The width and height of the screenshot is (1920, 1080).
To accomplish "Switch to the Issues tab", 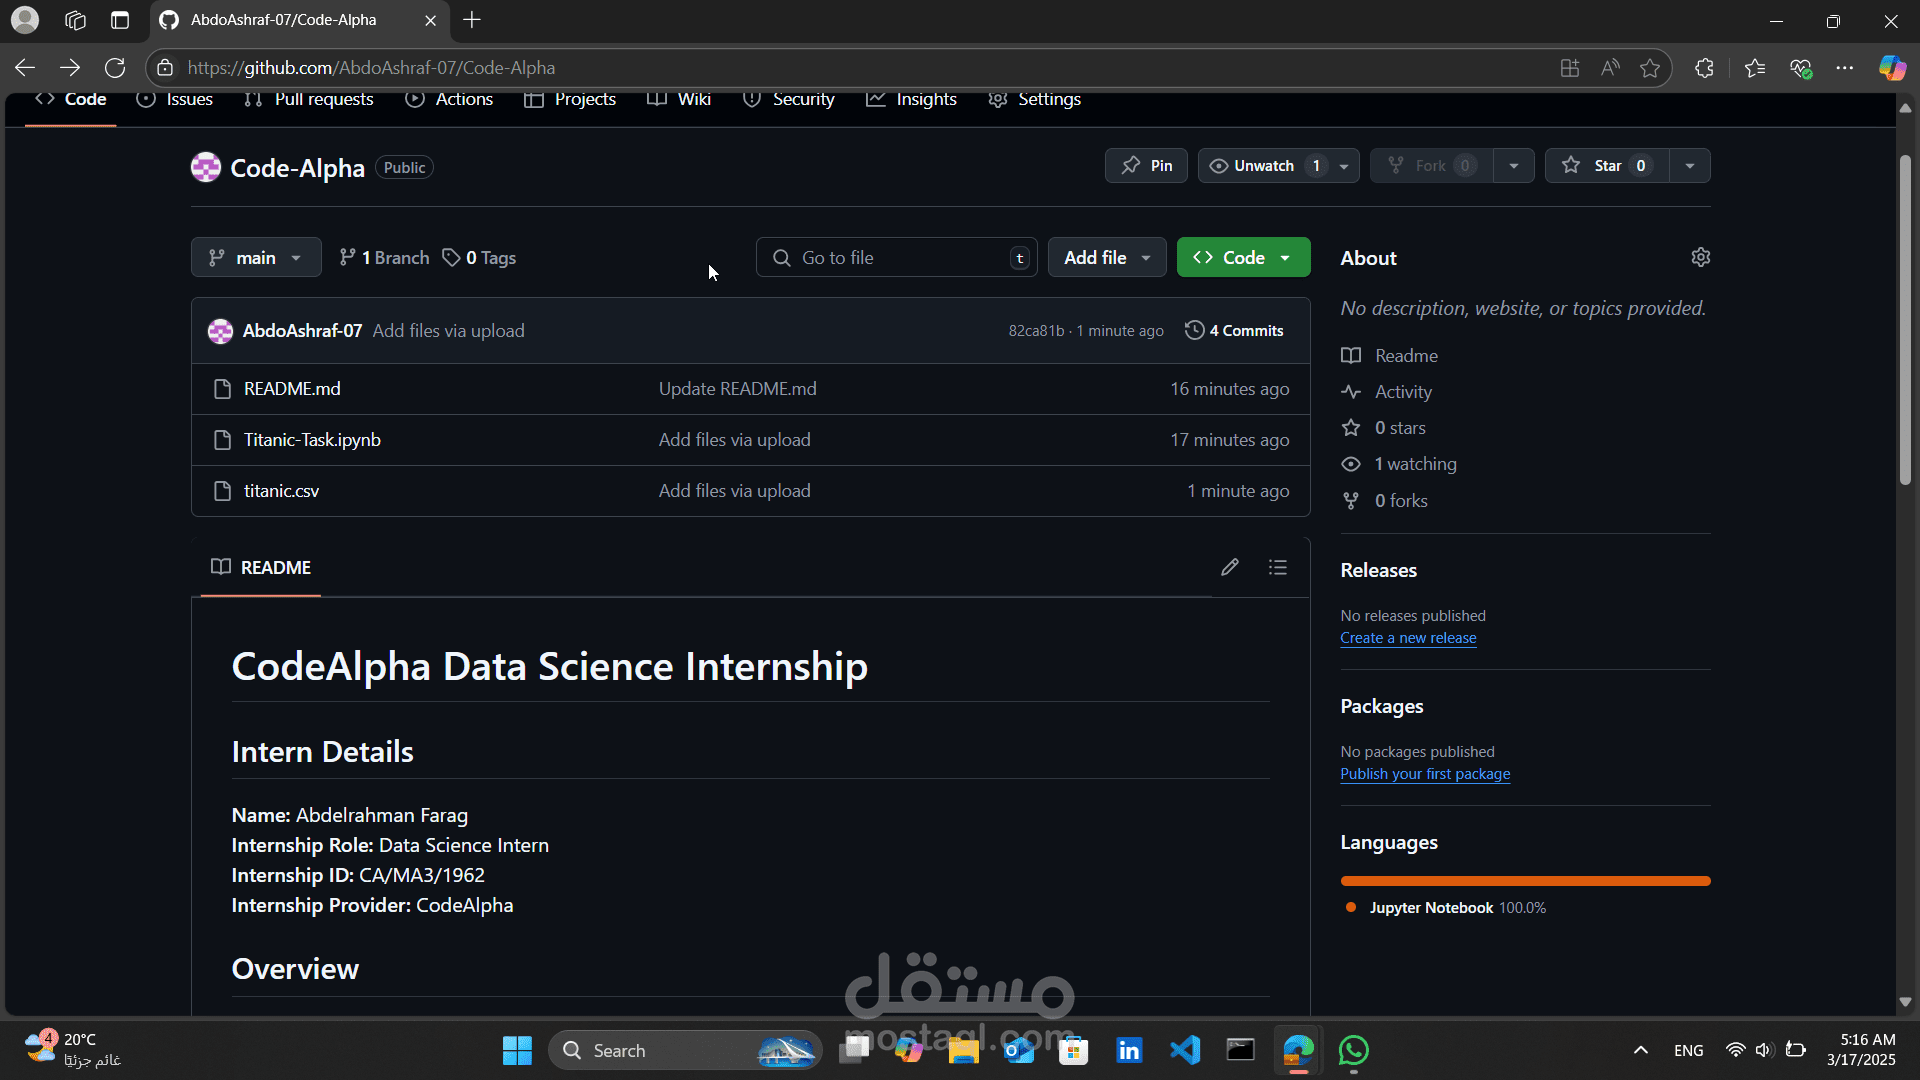I will (175, 99).
